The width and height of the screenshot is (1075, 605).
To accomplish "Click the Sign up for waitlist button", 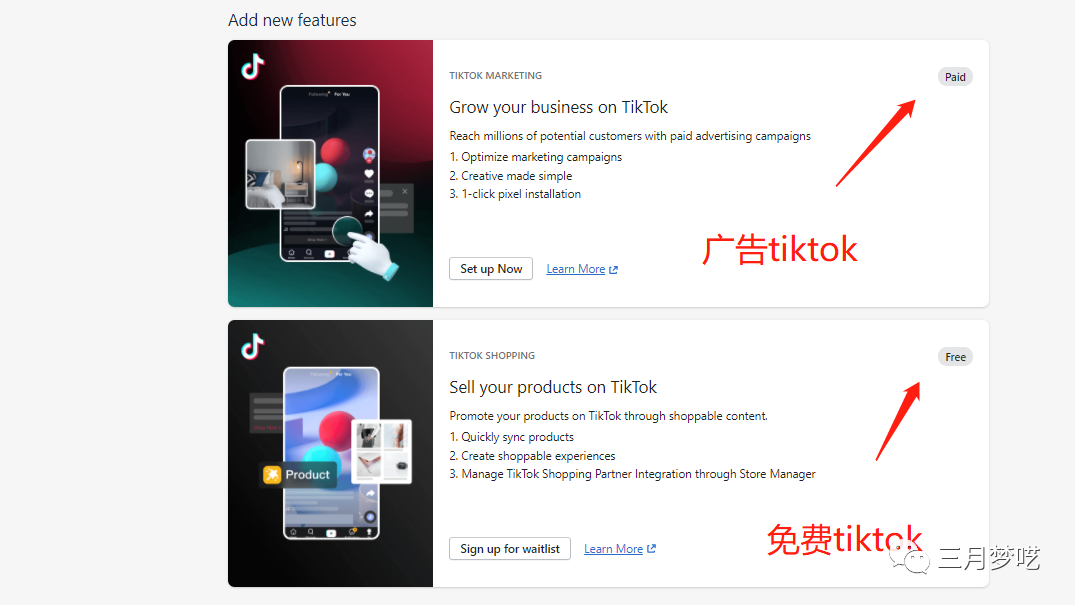I will pos(509,549).
